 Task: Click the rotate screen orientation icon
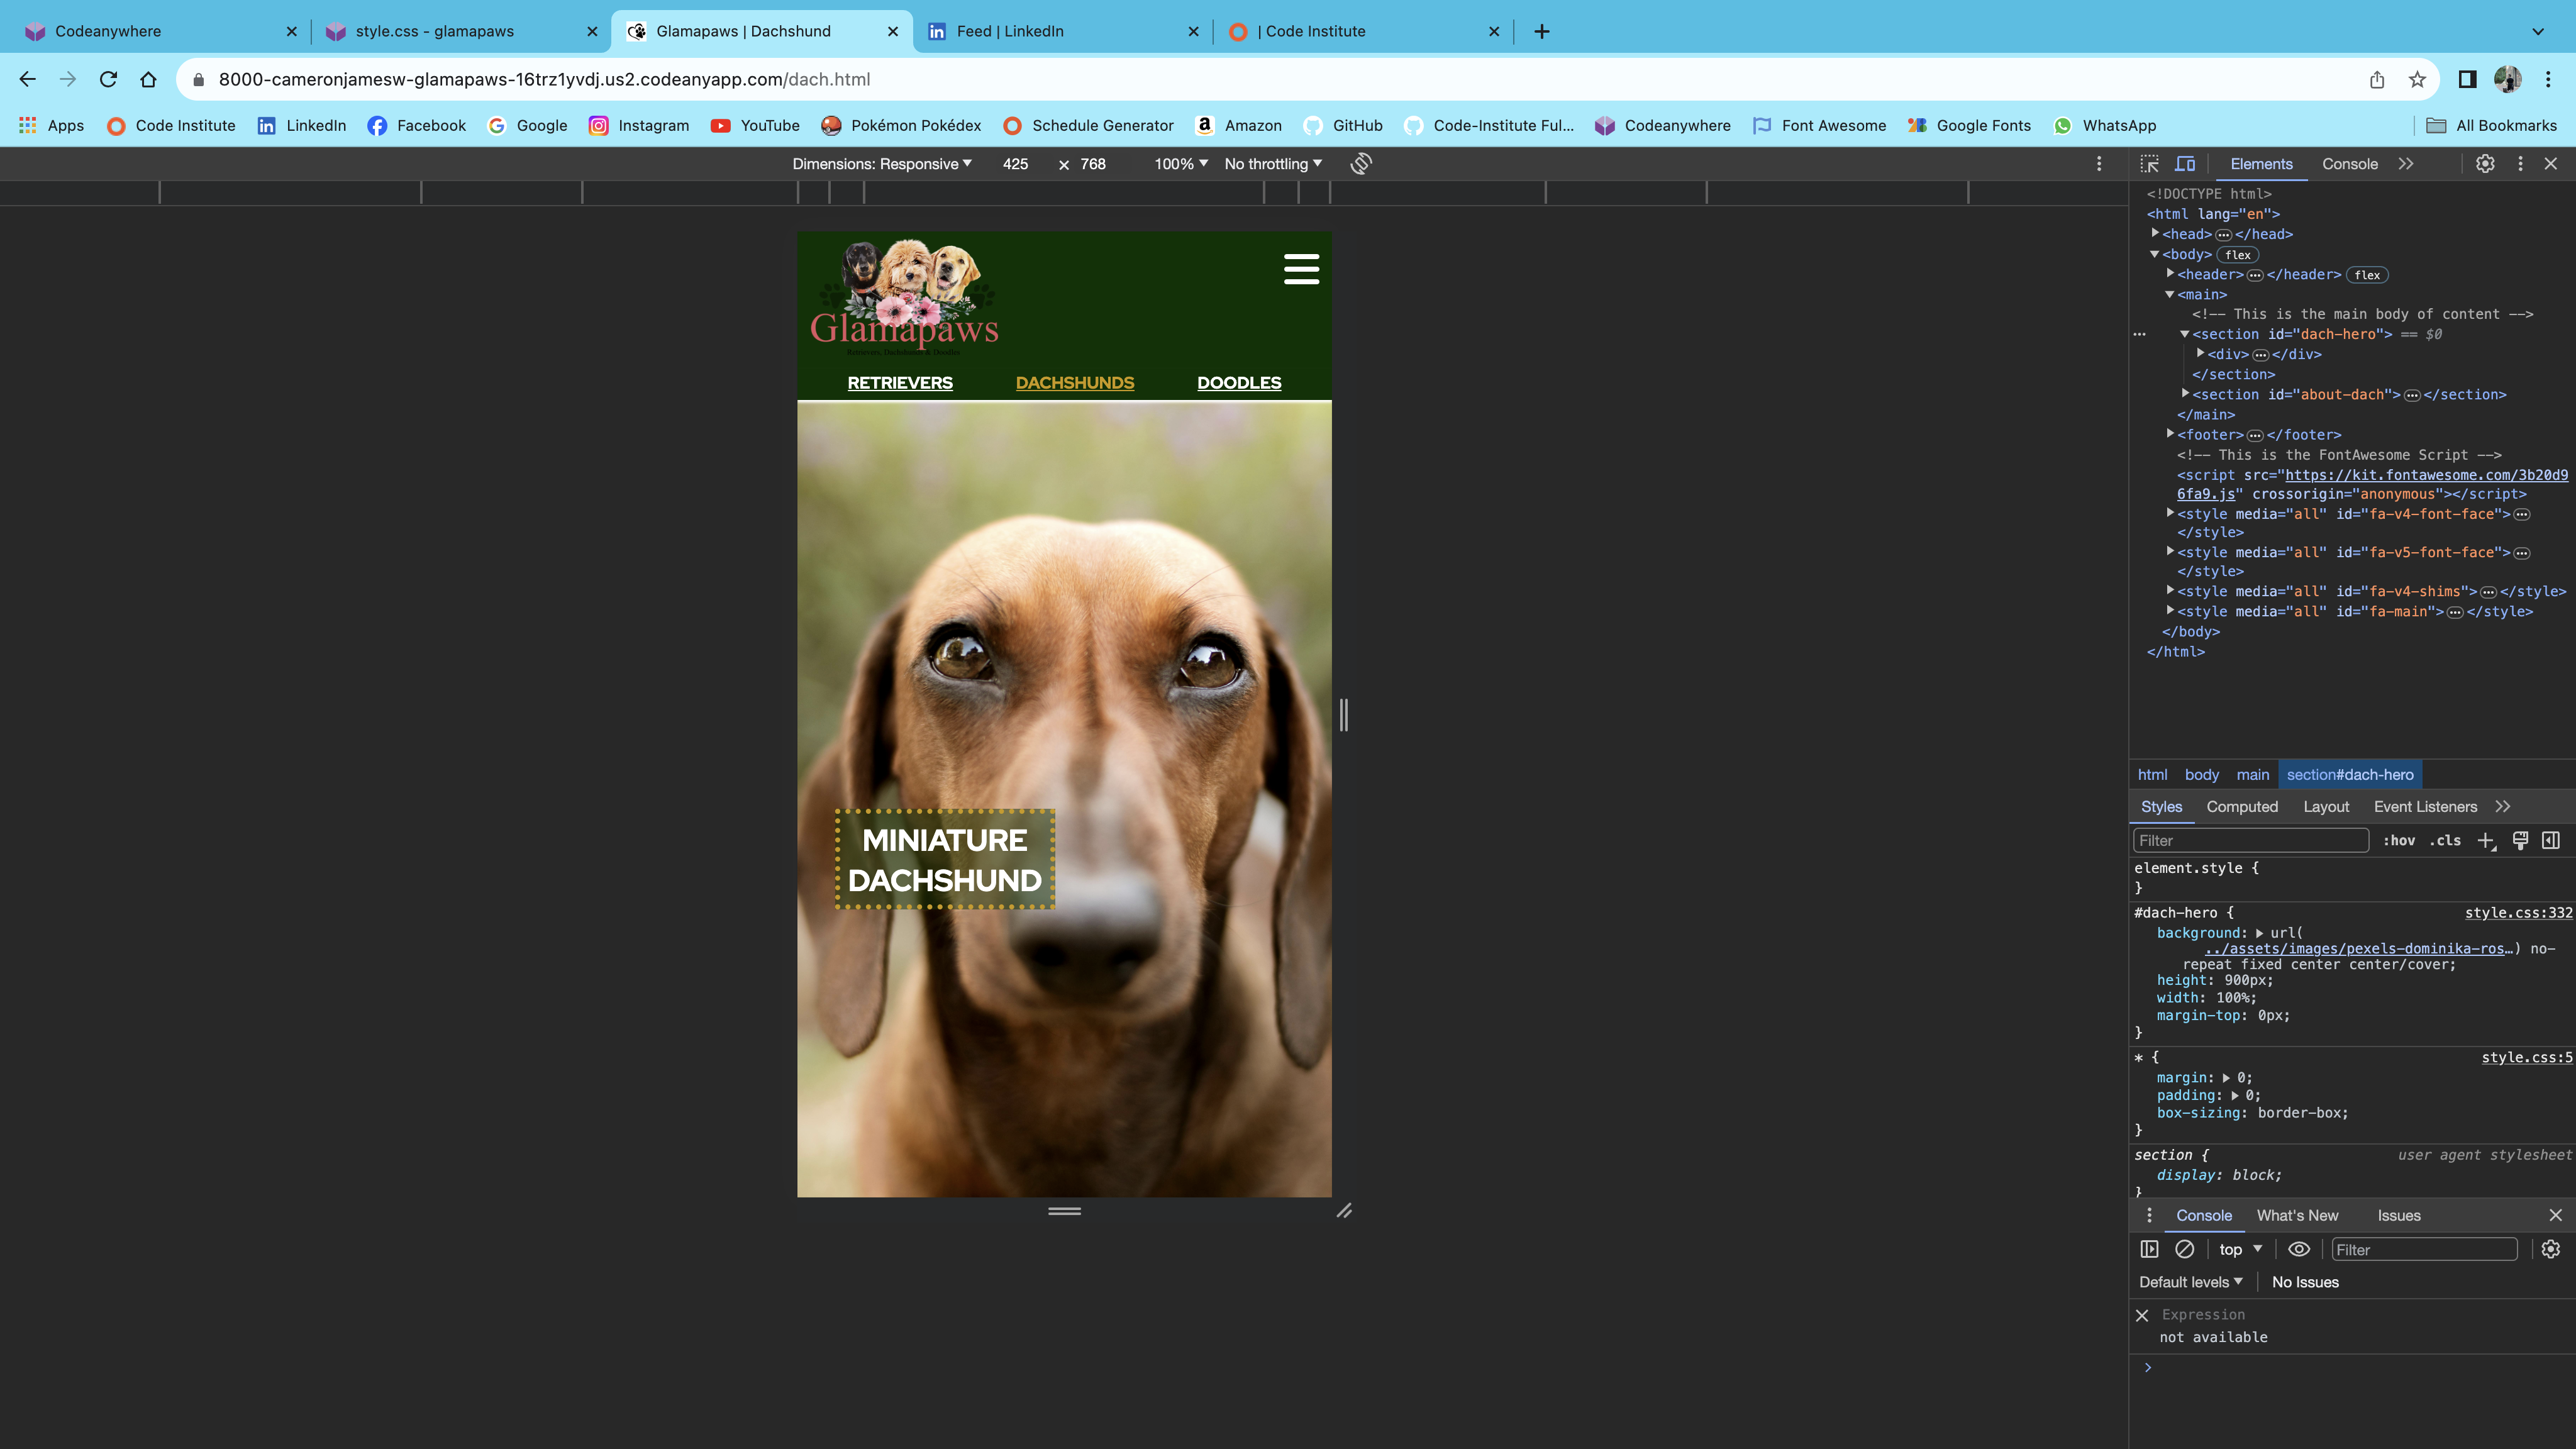point(1361,164)
